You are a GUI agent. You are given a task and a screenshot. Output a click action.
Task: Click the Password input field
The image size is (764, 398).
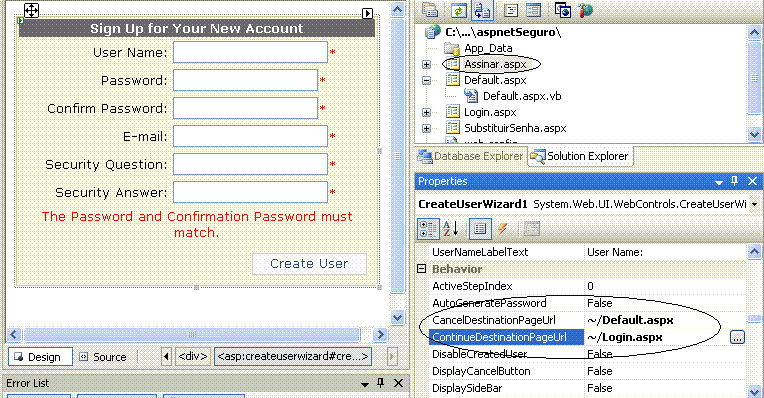coord(246,80)
